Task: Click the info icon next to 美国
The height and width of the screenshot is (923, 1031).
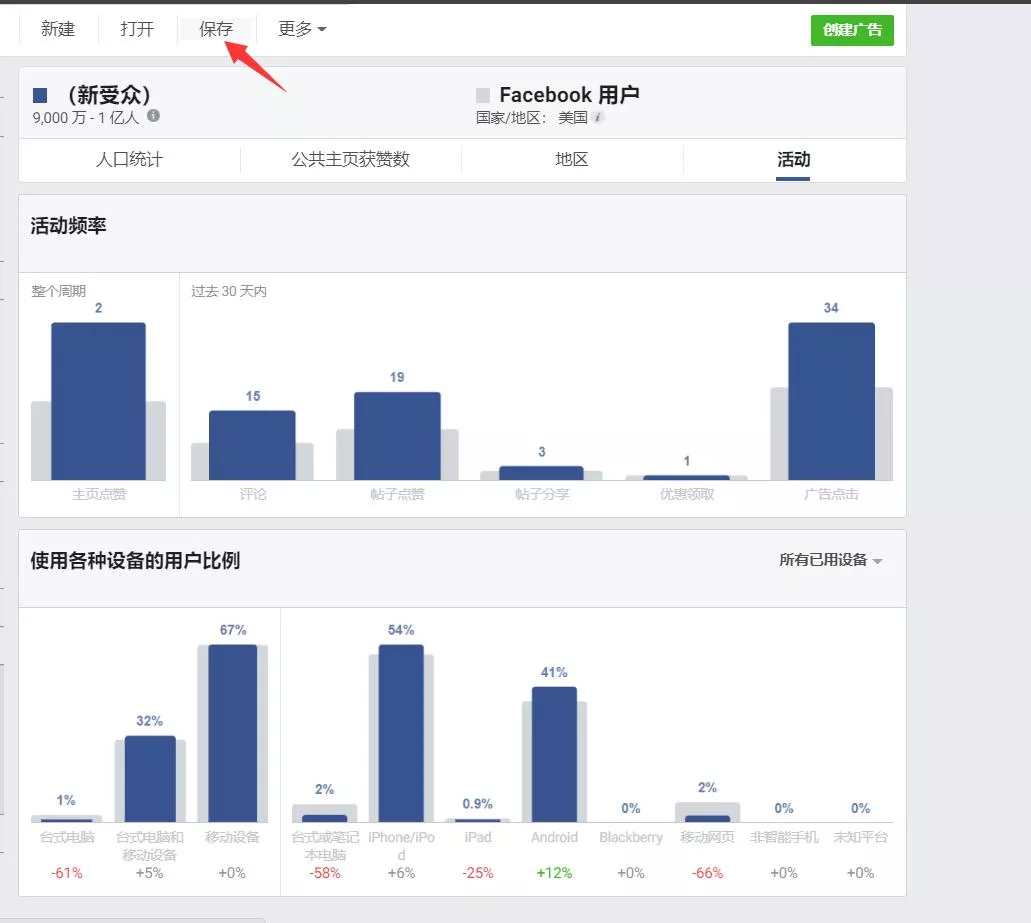Action: (x=598, y=118)
